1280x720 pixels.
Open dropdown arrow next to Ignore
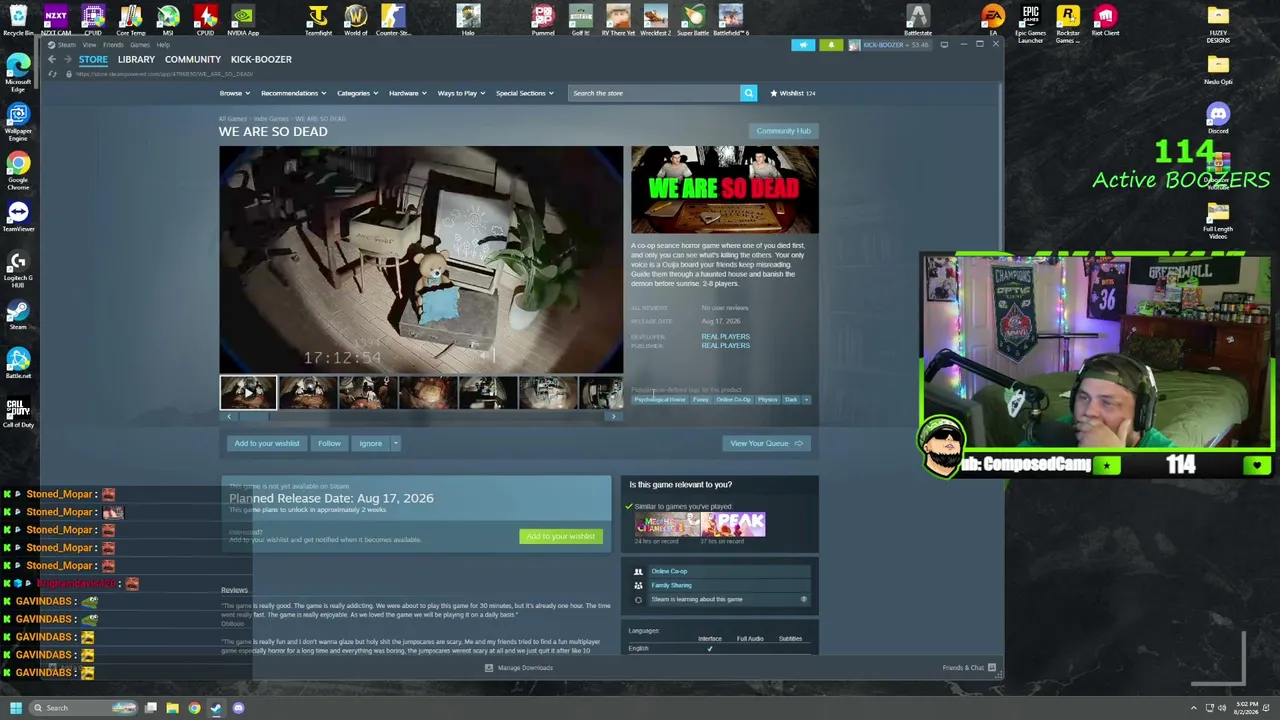point(395,443)
